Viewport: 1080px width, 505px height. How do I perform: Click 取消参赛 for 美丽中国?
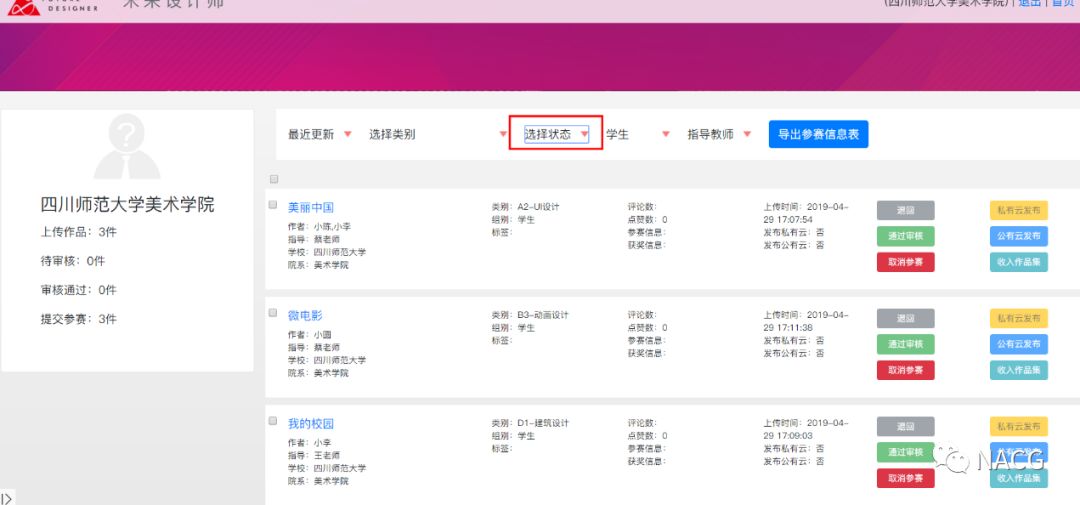tap(905, 262)
